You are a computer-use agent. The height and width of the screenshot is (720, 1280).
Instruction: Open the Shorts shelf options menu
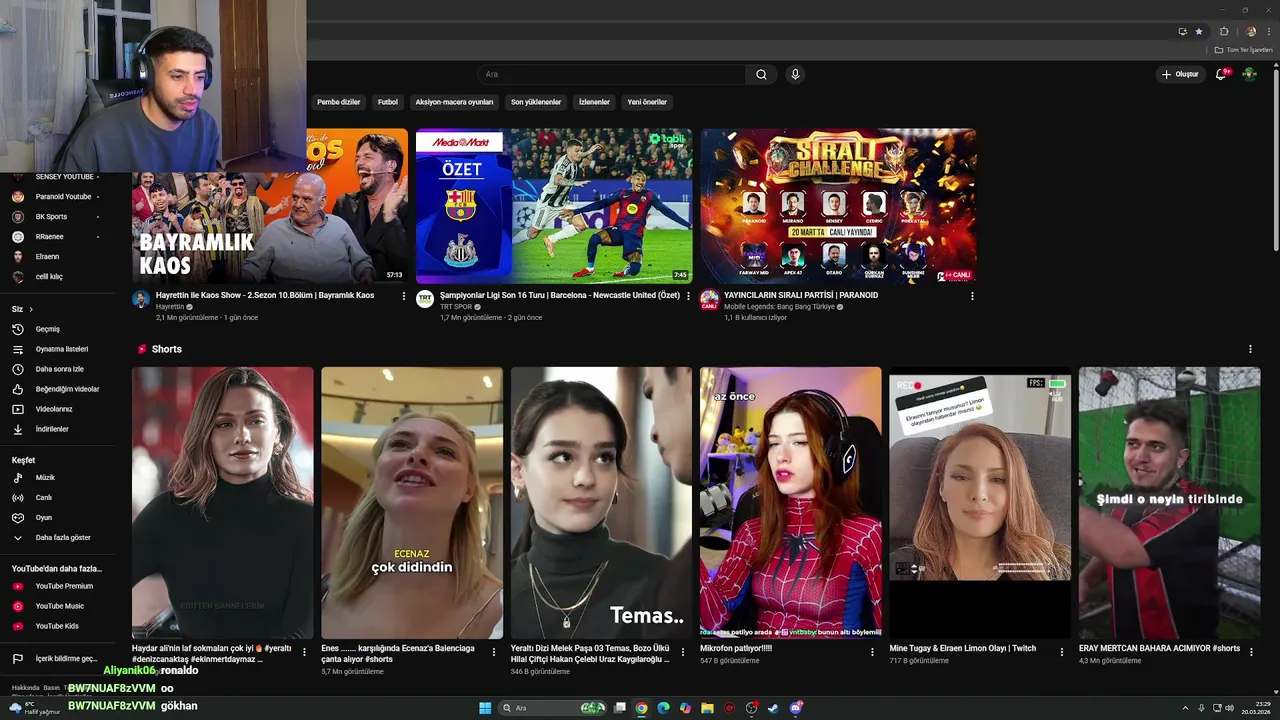1250,349
